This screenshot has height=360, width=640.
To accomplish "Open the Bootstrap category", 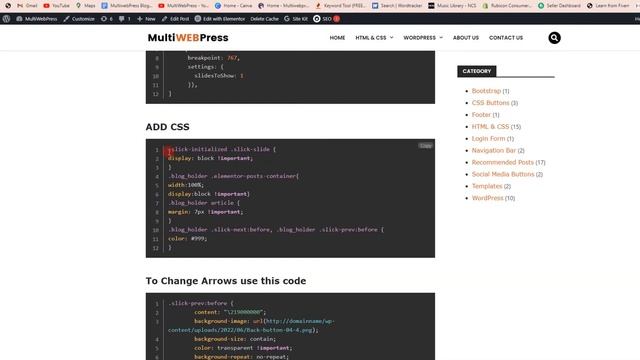I will click(486, 91).
